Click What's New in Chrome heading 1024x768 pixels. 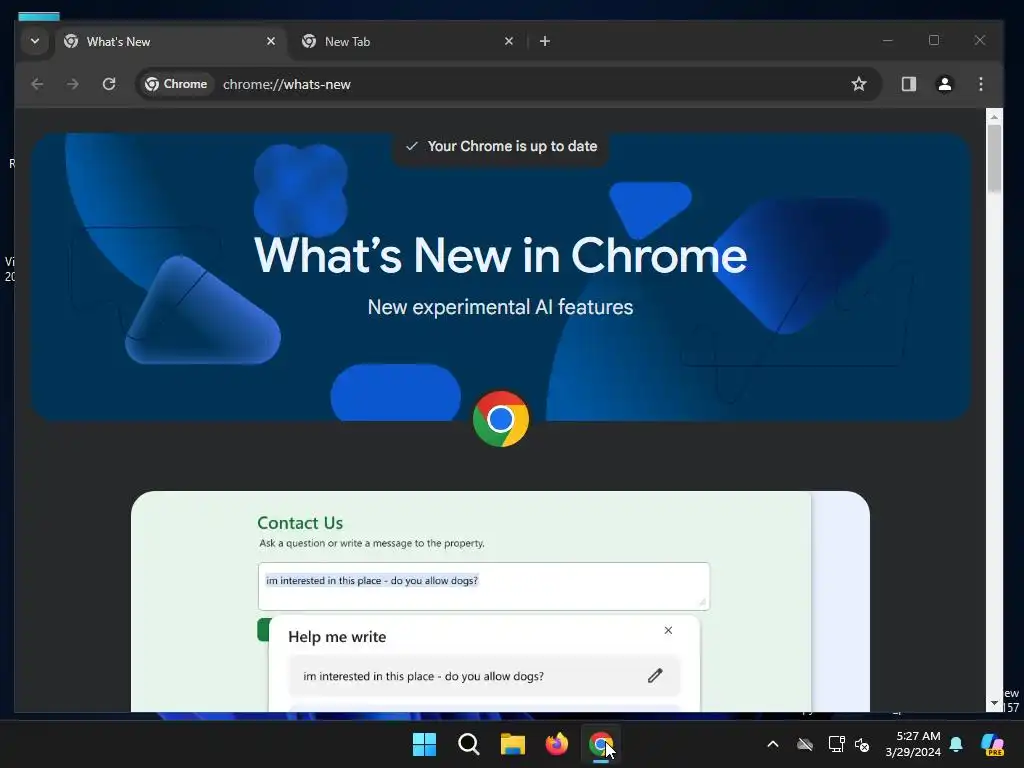(500, 255)
